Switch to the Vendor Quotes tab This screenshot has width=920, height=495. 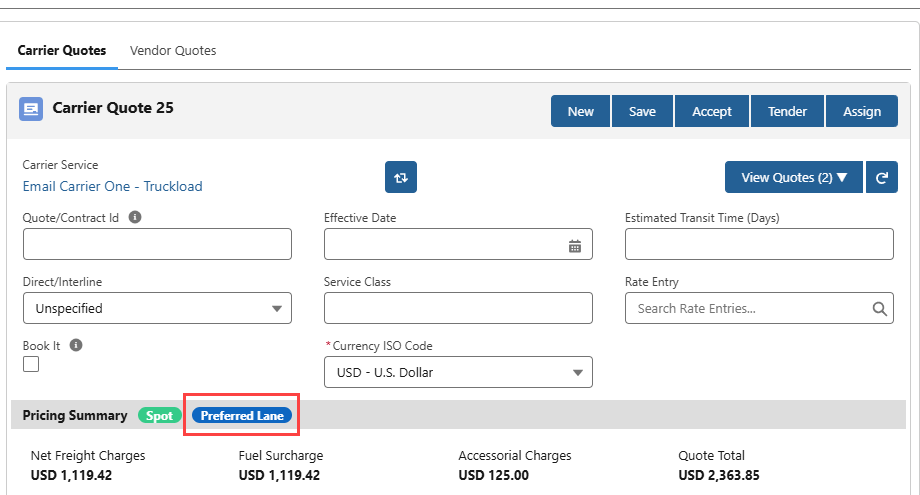coord(173,50)
